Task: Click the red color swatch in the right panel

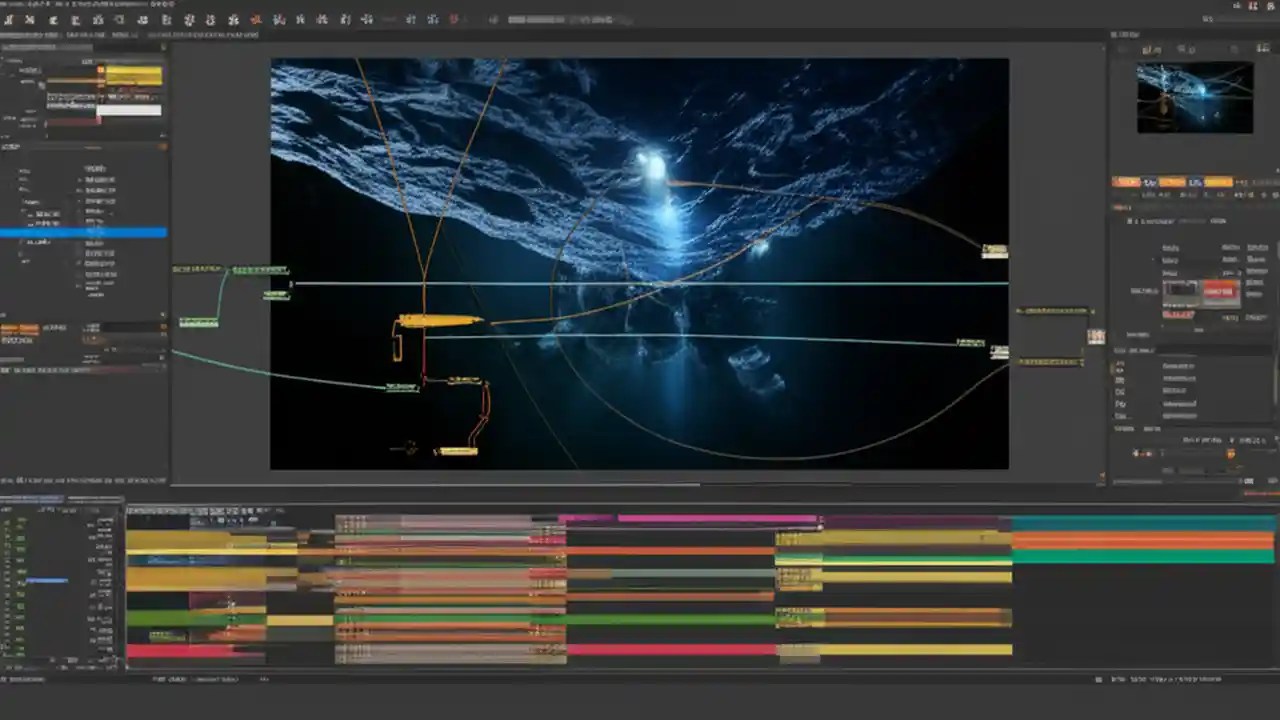Action: (1218, 290)
